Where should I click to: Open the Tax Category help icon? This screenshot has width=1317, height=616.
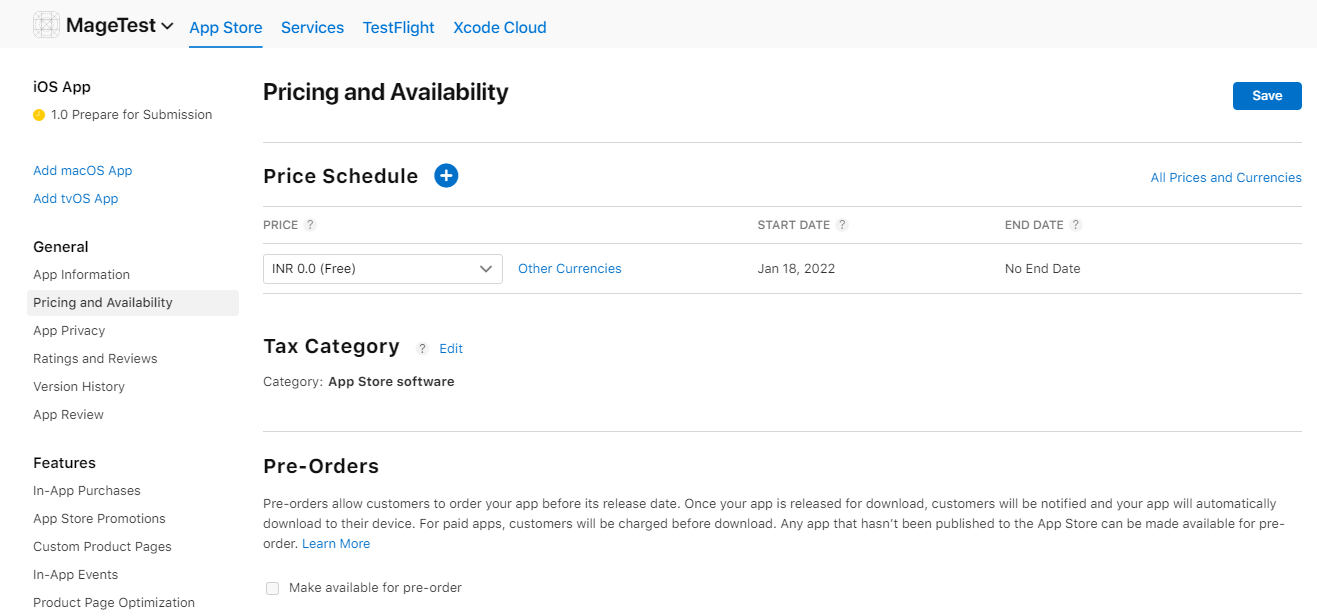tap(421, 348)
